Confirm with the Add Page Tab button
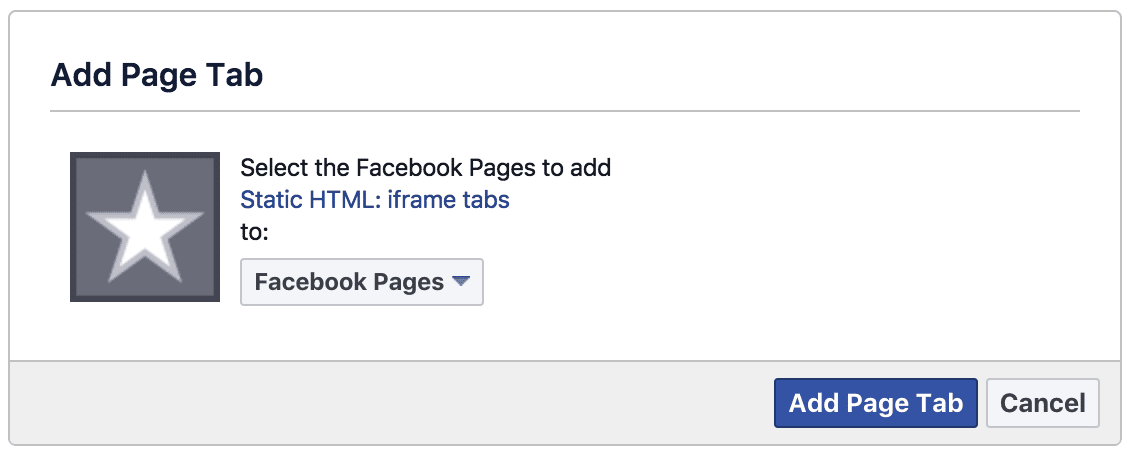Image resolution: width=1132 pixels, height=458 pixels. (876, 402)
